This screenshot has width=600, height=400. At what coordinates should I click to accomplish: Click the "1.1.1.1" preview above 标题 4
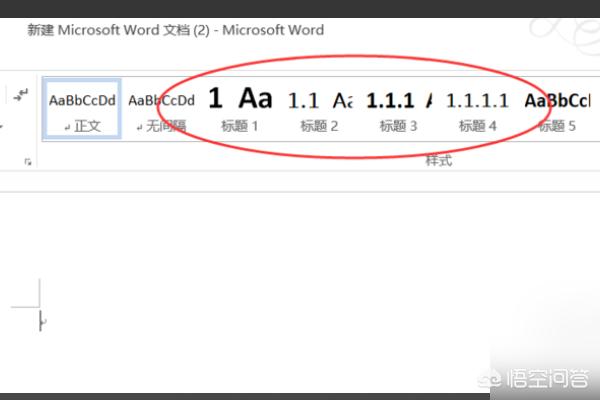pyautogui.click(x=477, y=100)
